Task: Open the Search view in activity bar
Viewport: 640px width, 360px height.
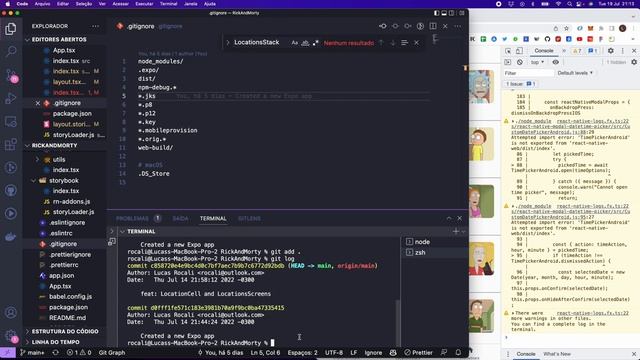Action: 11,51
